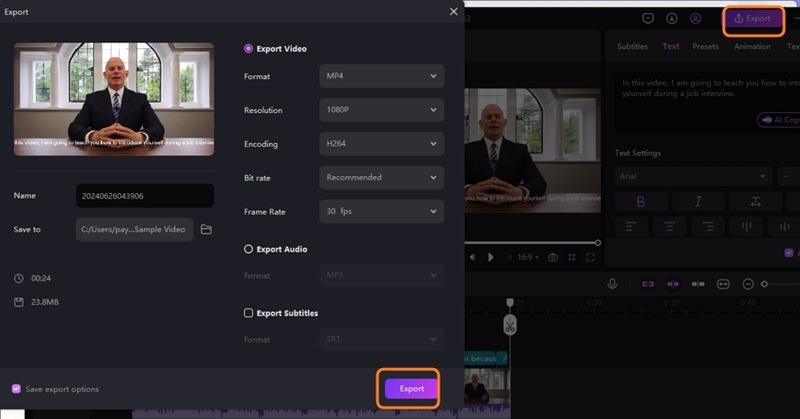Click the preview progress bar end handle
This screenshot has width=800, height=419.
pyautogui.click(x=597, y=242)
